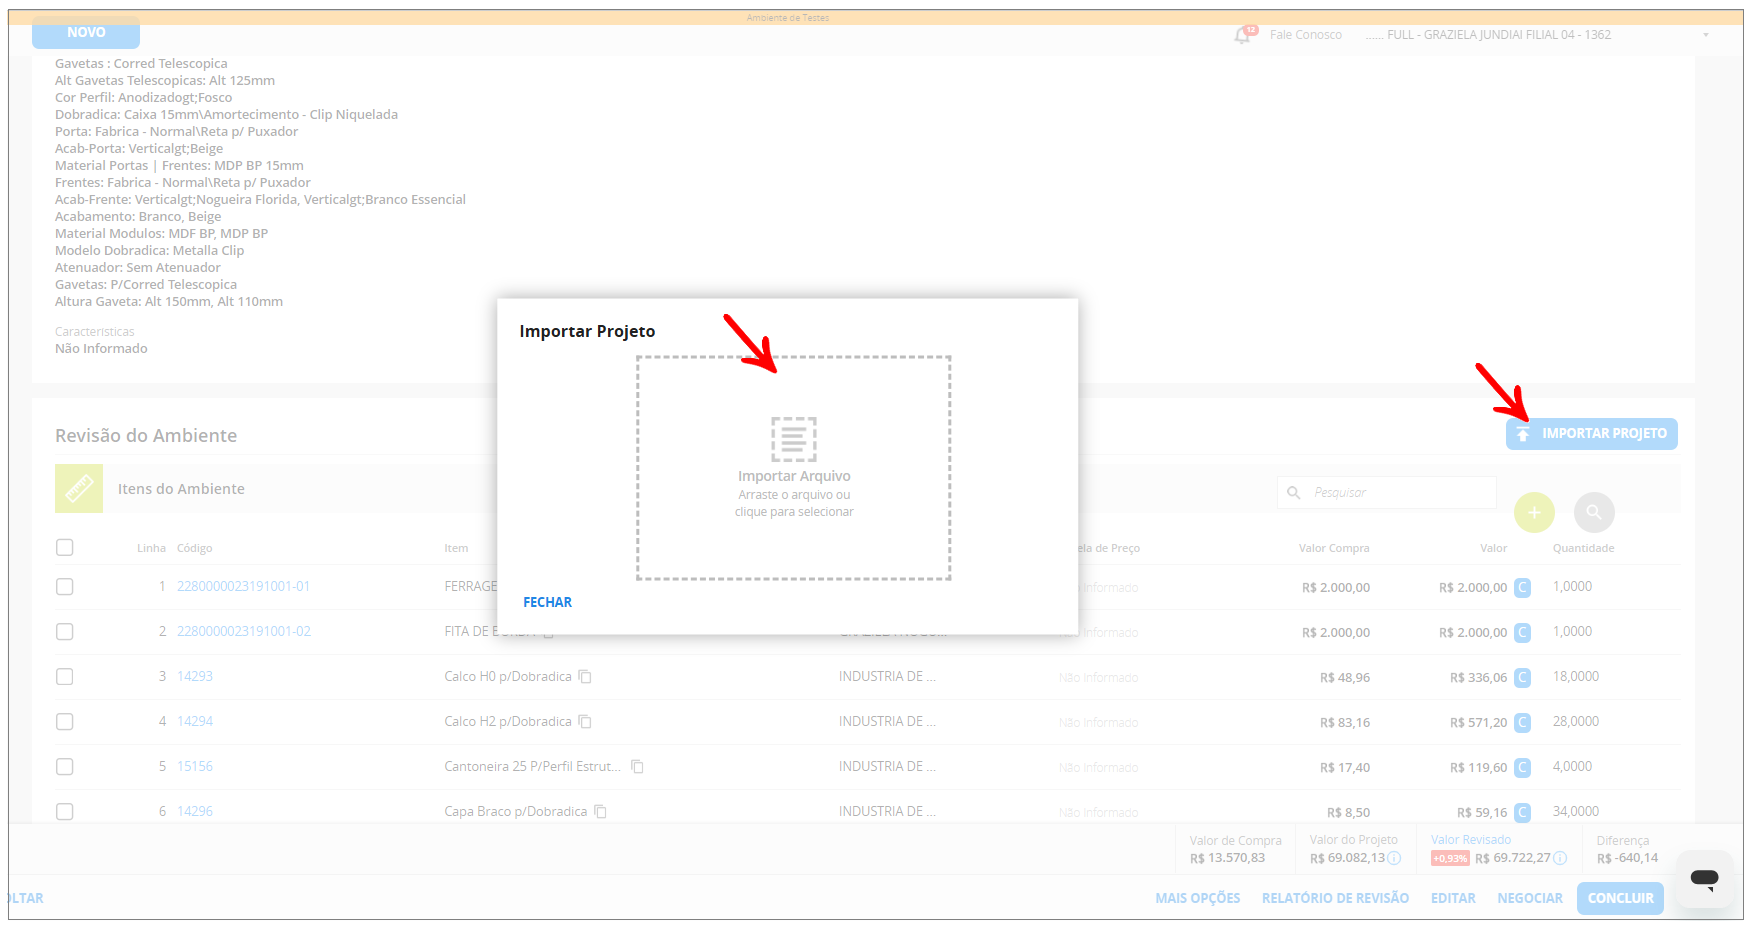Click the Linha column header
This screenshot has width=1755, height=927.
[x=151, y=548]
